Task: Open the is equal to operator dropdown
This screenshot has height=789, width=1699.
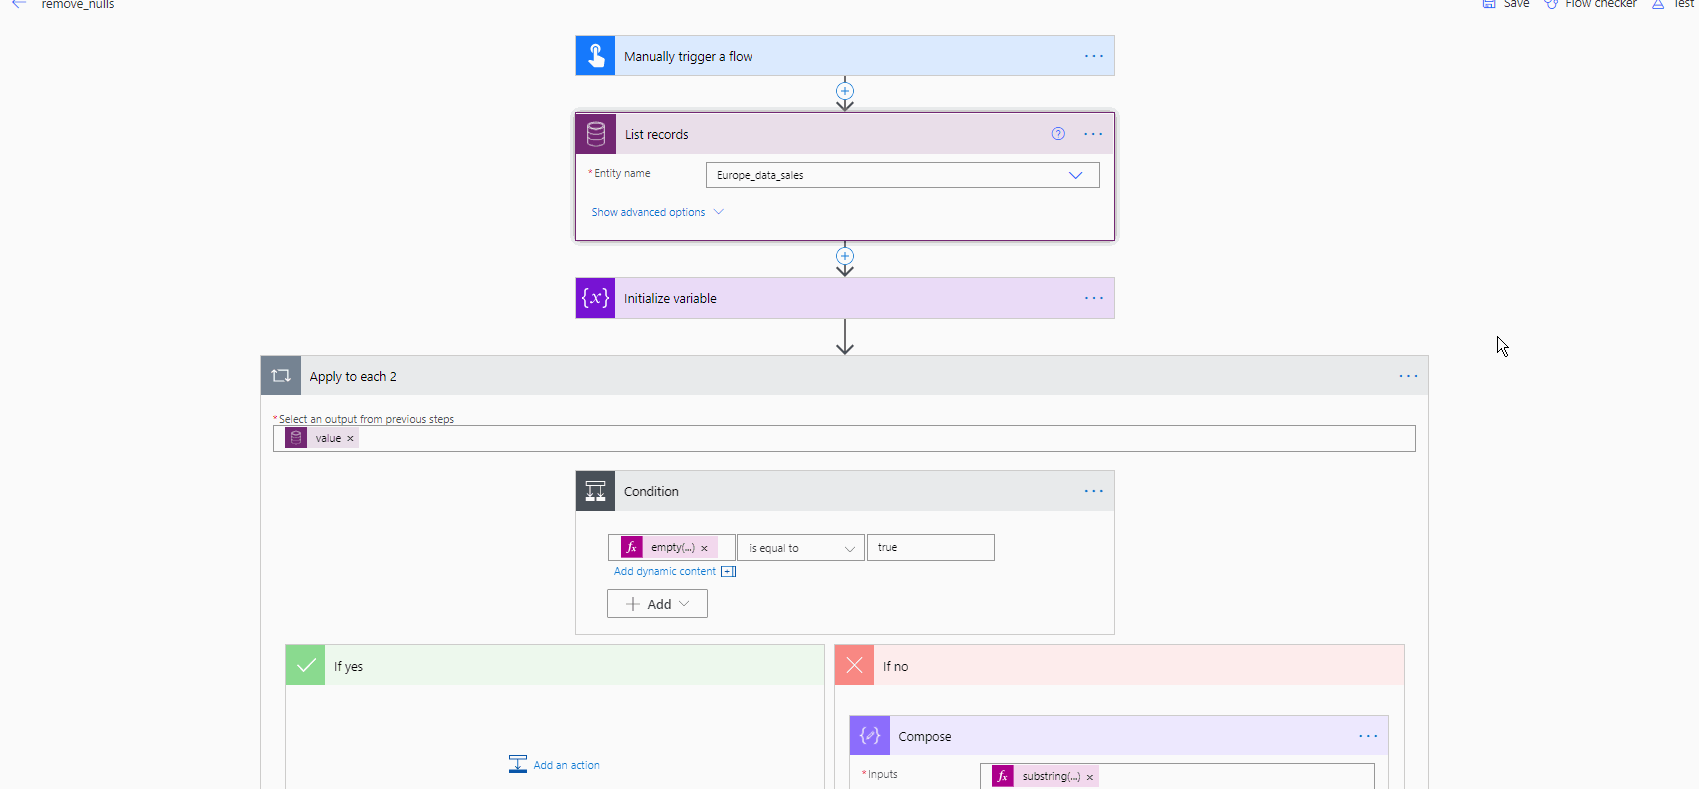Action: pyautogui.click(x=801, y=548)
